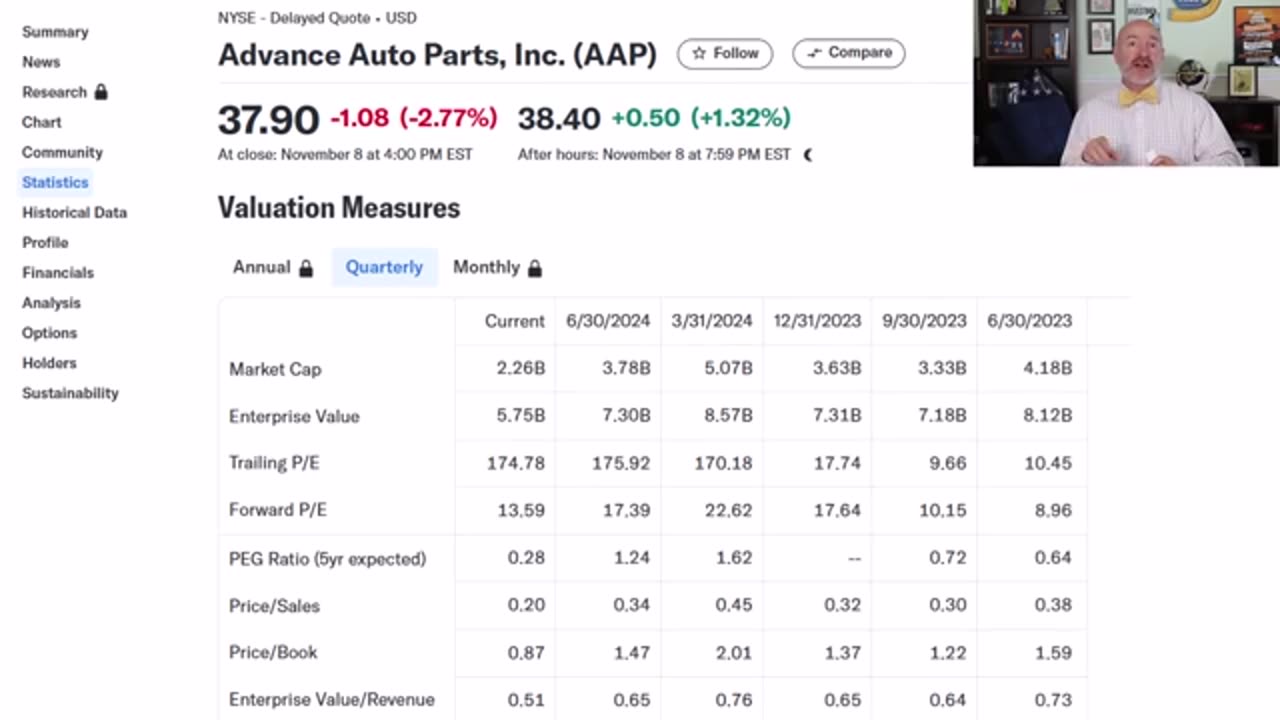Switch to the Annual tab

(x=272, y=267)
